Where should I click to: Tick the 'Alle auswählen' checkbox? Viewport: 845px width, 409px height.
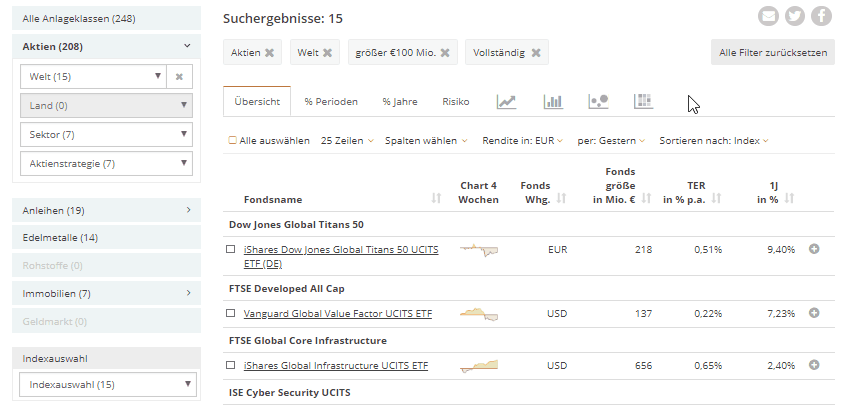click(233, 141)
